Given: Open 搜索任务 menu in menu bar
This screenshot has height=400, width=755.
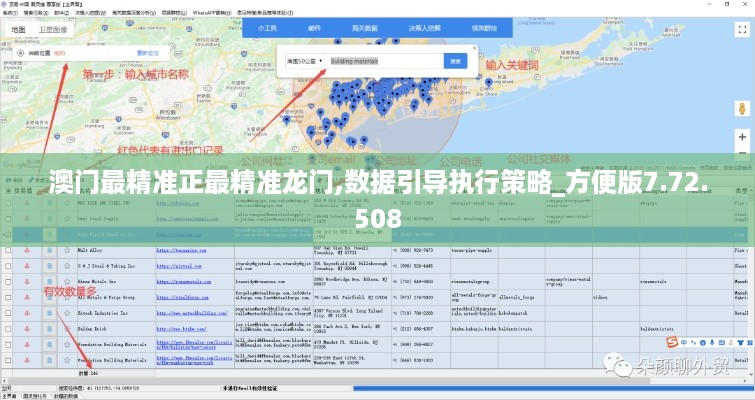Looking at the screenshot, I should [x=36, y=13].
